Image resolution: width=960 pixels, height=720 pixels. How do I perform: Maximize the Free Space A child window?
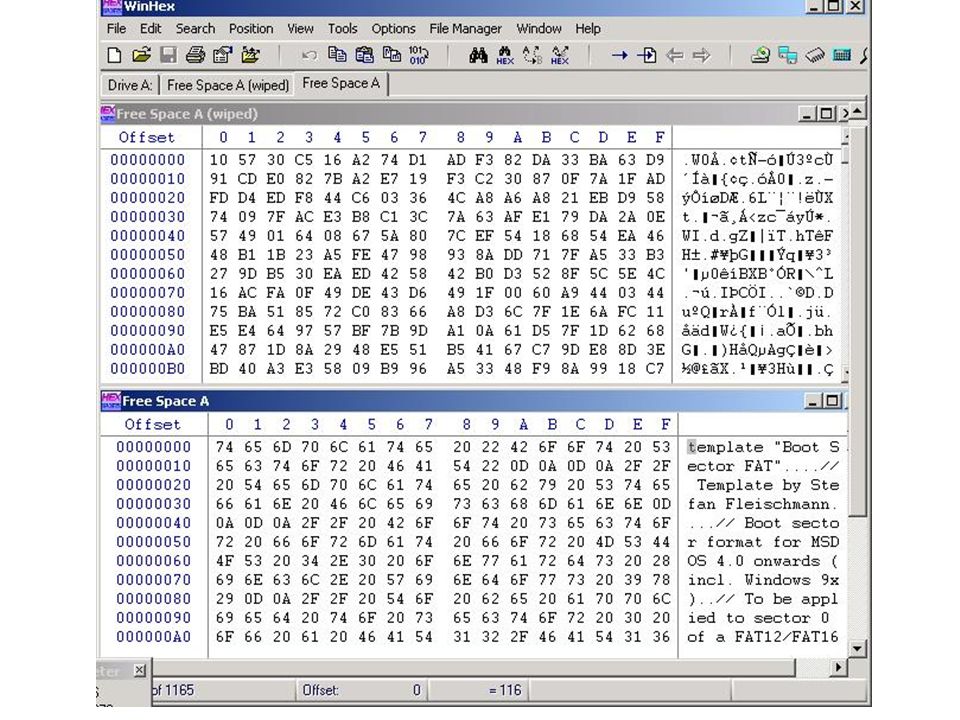pos(831,401)
